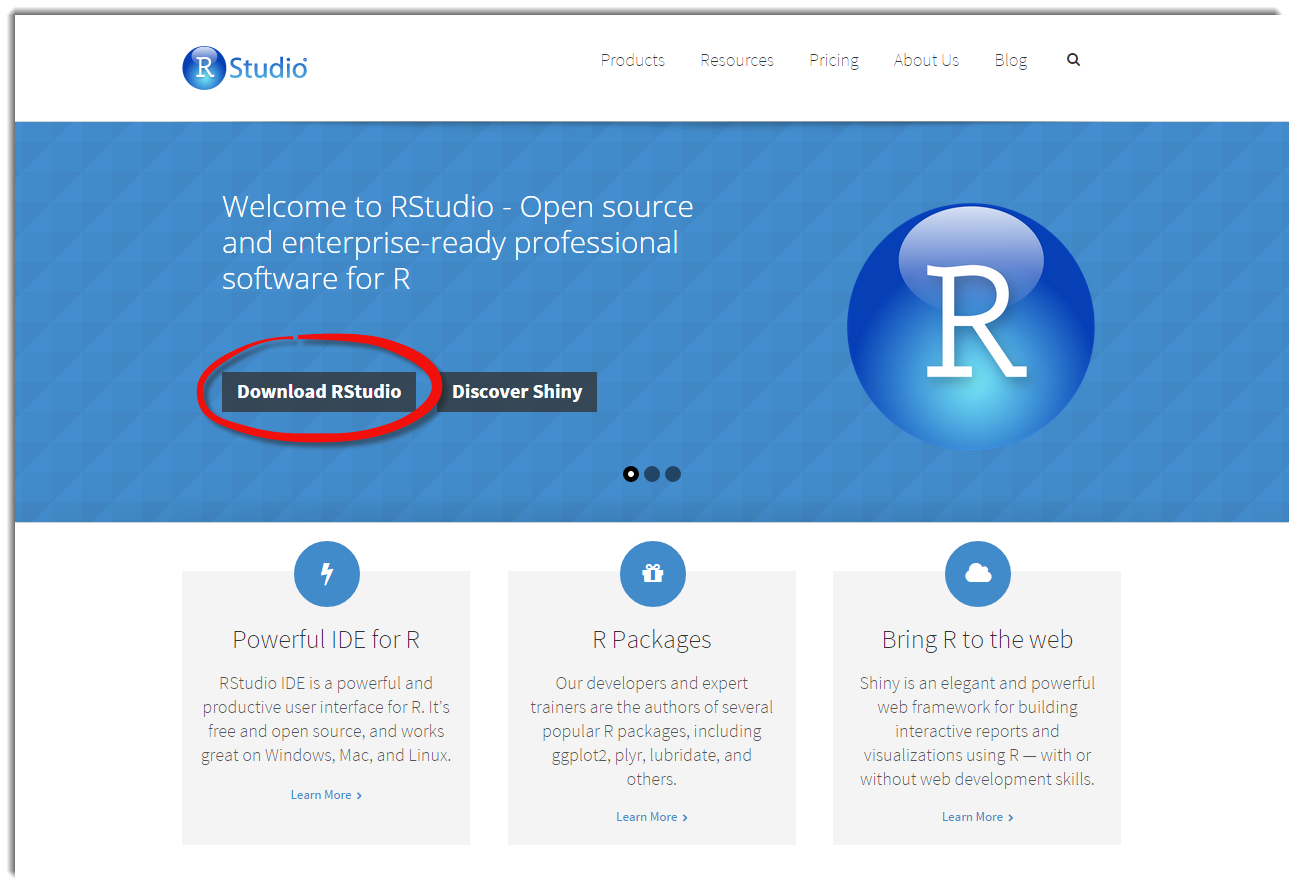Click the RStudio logo in header

245,67
